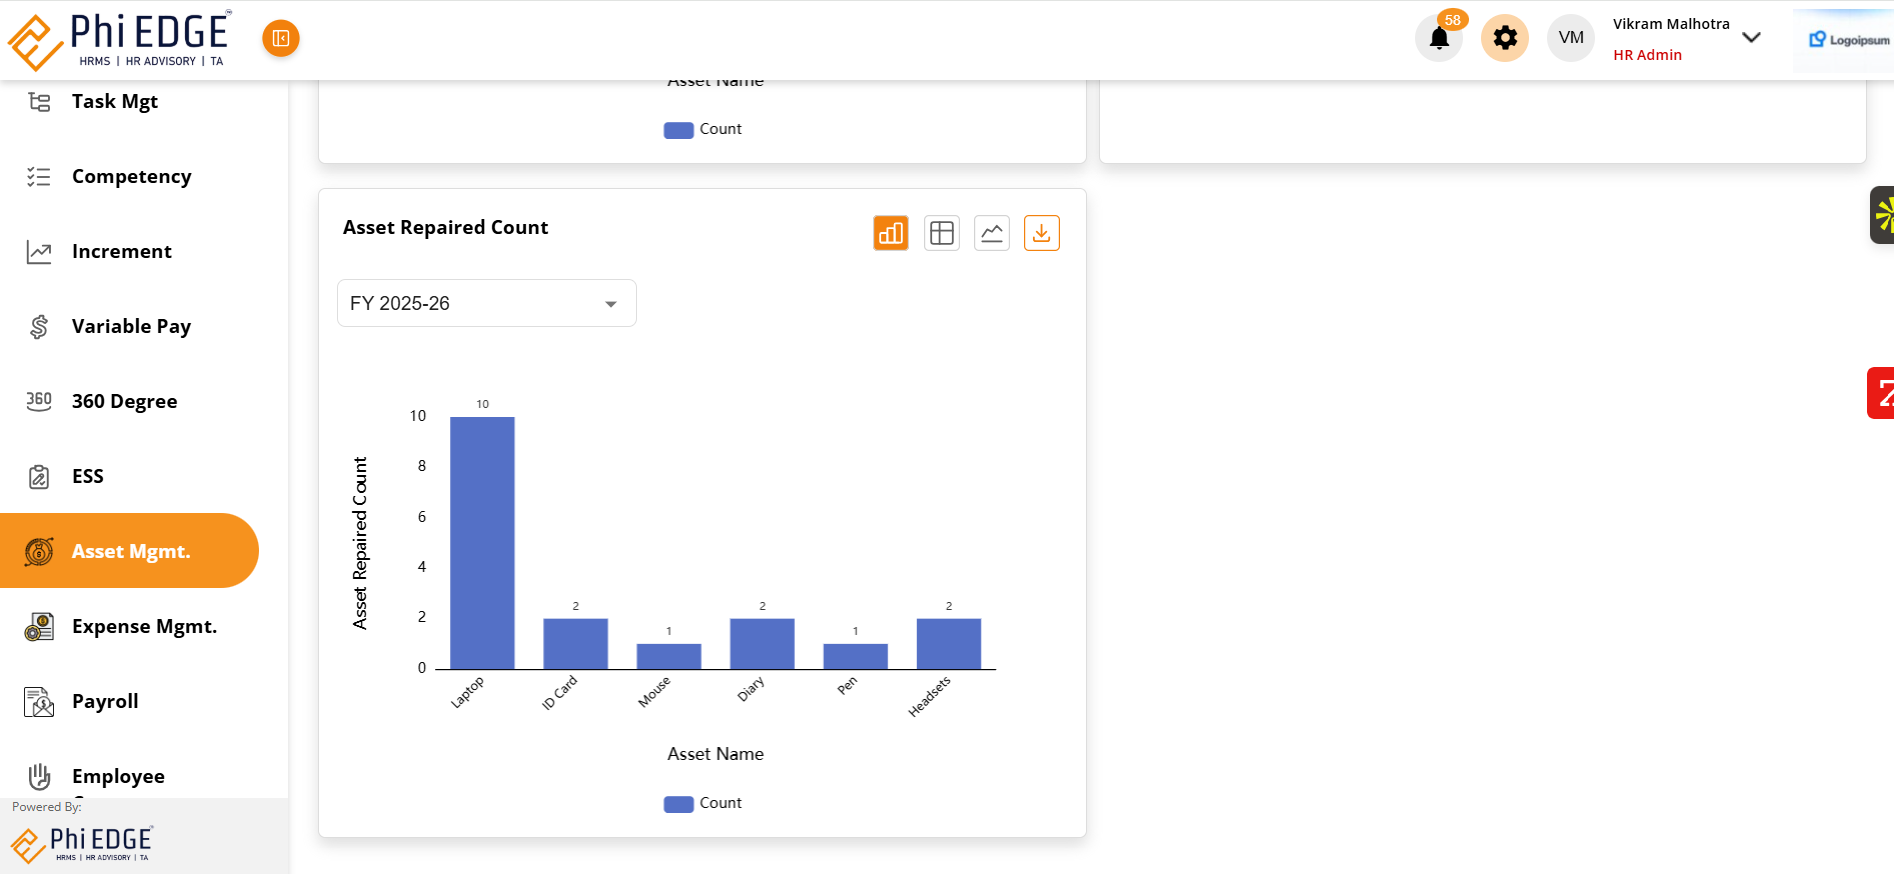Click the Phi EDGE logo at top

[120, 40]
